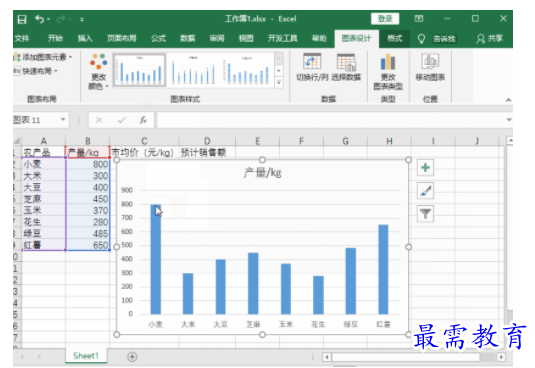Viewport: 535px width, 368px height.
Task: Expand the chart styles gallery
Action: click(x=279, y=82)
